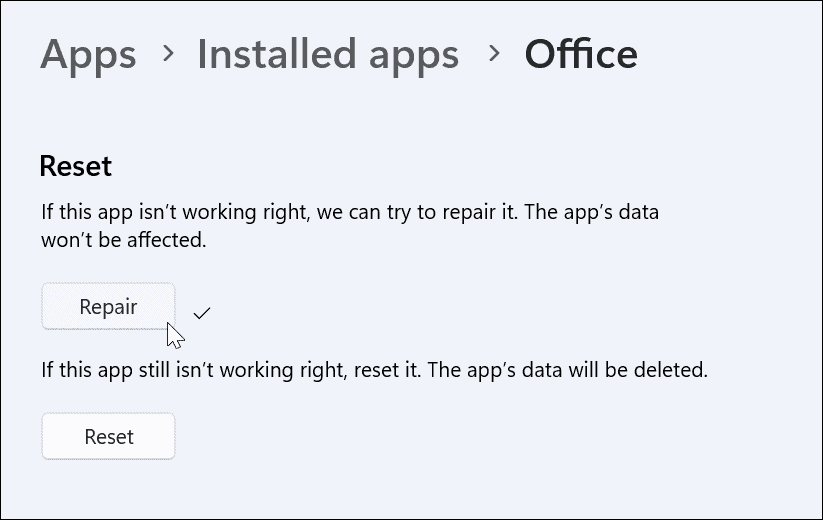The width and height of the screenshot is (823, 520).
Task: Click the repair-completed tick mark
Action: (x=202, y=313)
